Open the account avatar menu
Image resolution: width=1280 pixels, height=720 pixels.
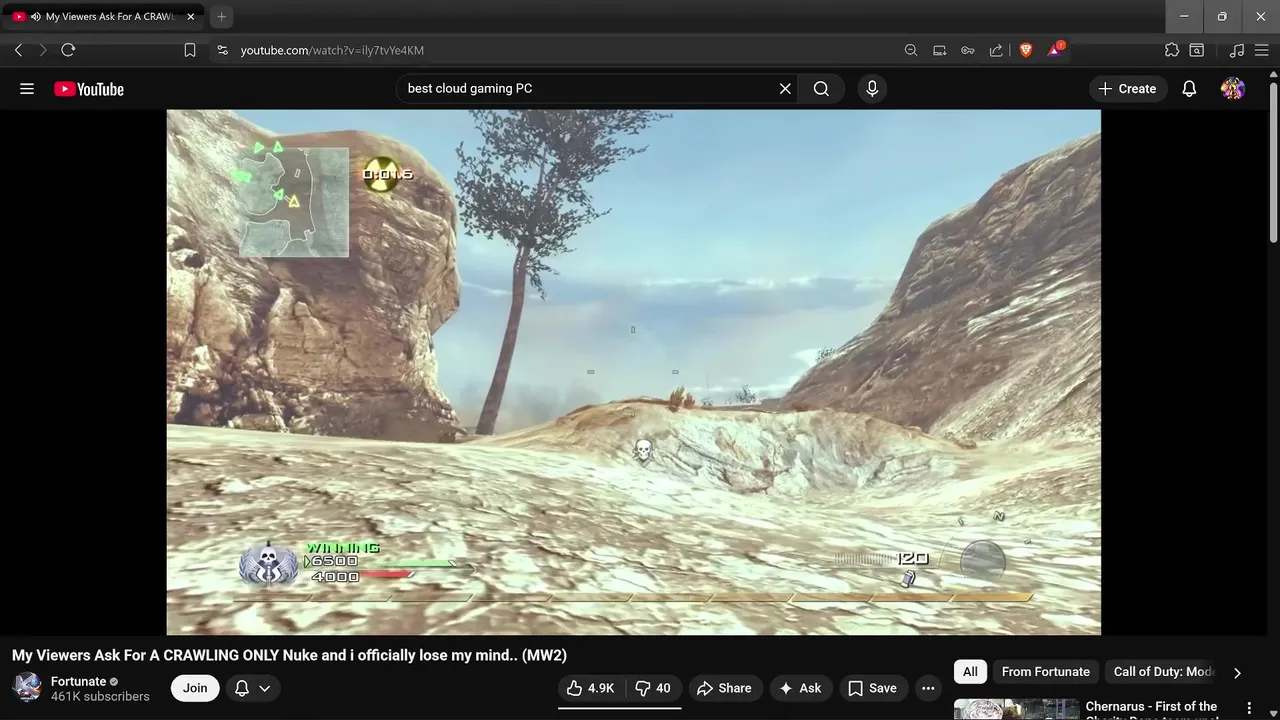pos(1233,89)
